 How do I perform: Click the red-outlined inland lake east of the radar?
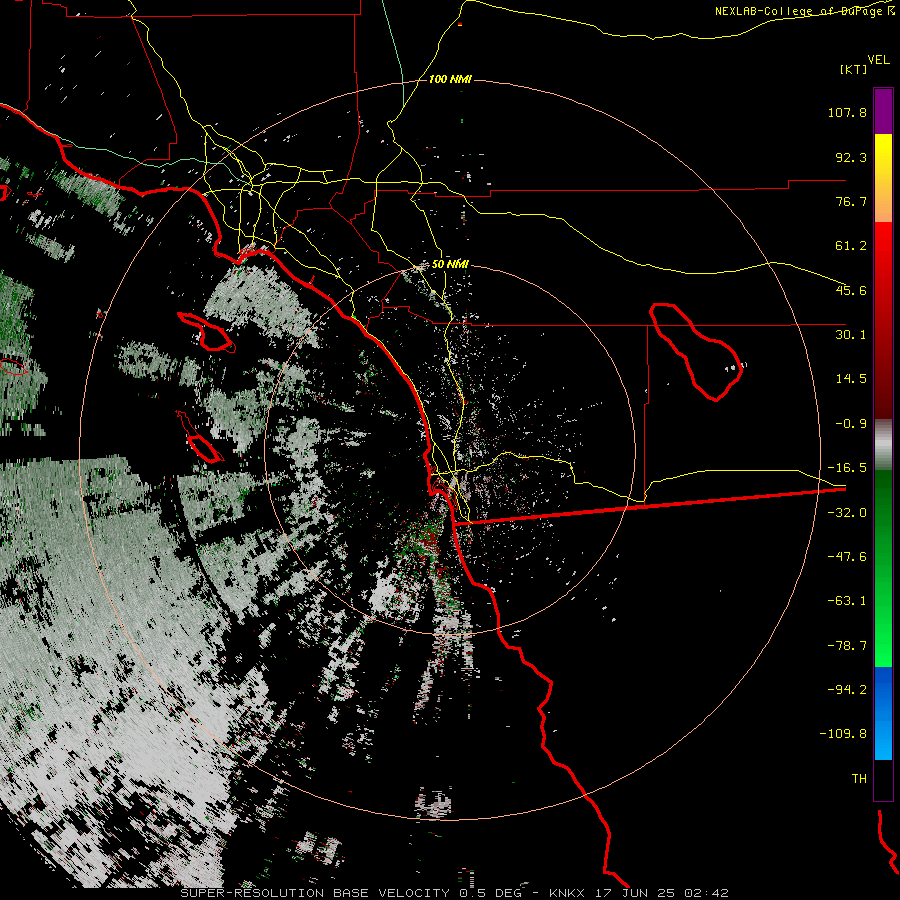696,352
